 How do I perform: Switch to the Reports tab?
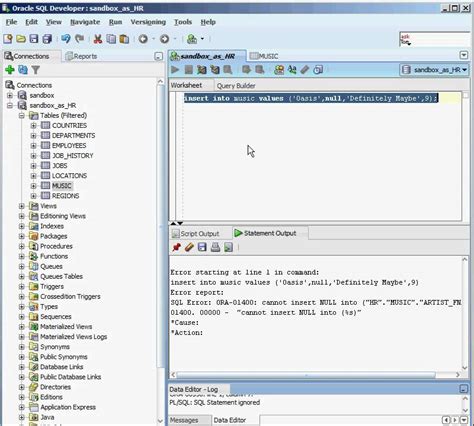tap(81, 56)
